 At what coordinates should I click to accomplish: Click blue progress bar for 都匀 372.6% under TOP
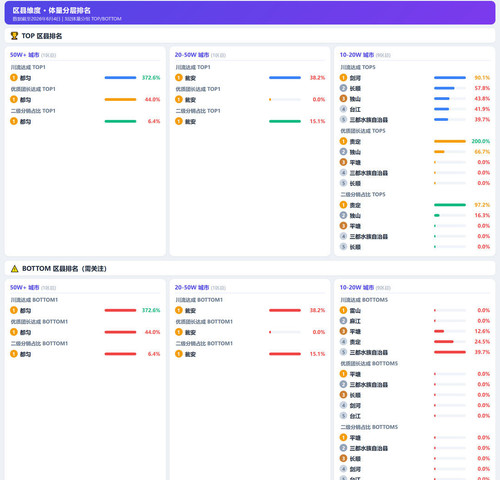point(120,78)
